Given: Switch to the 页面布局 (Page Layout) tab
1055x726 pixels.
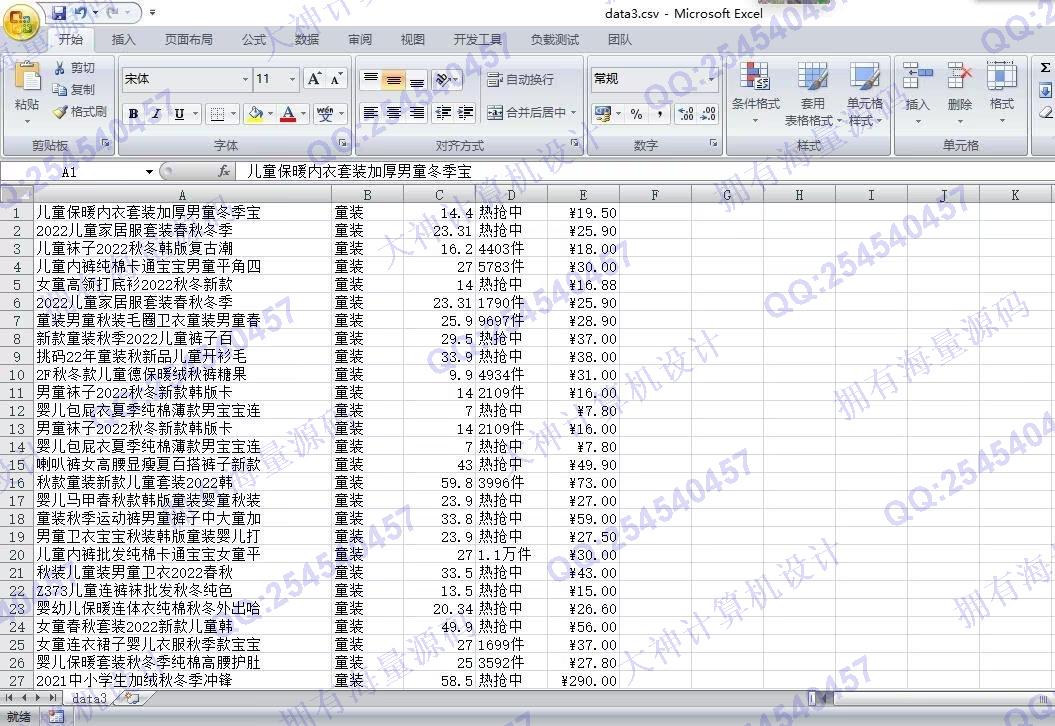Looking at the screenshot, I should 189,40.
